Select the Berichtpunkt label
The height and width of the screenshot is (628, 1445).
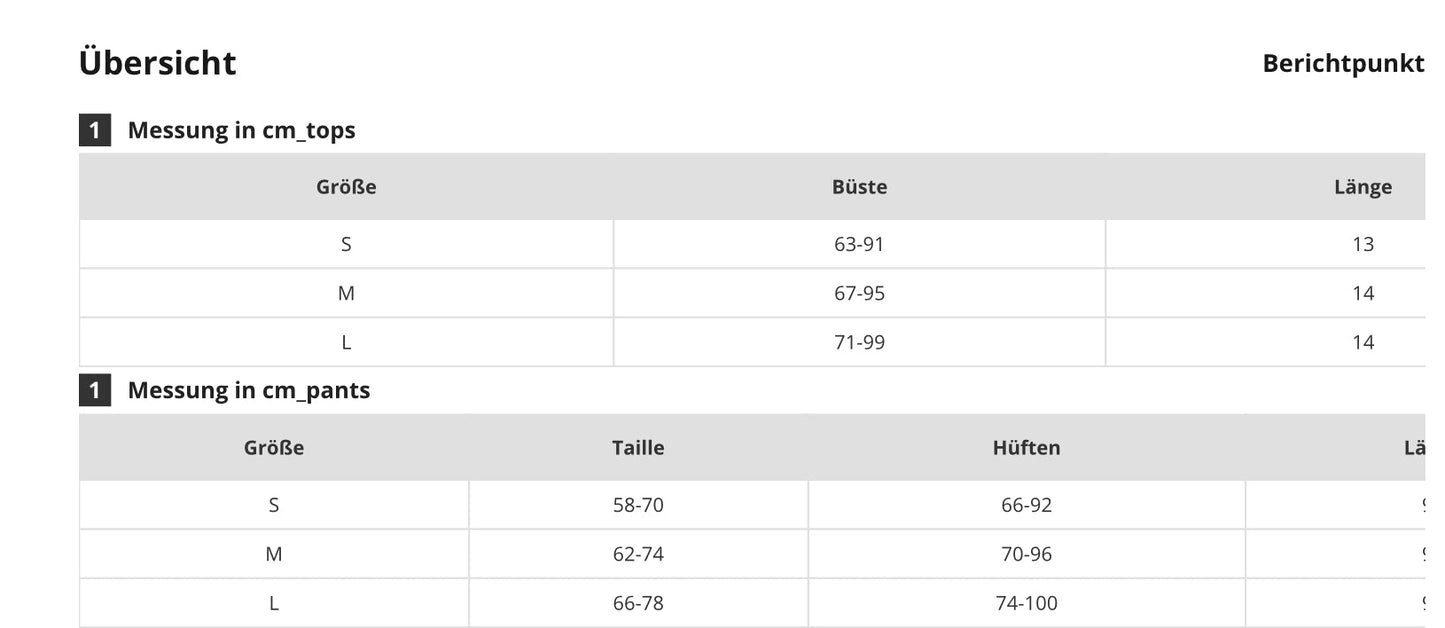coord(1342,63)
